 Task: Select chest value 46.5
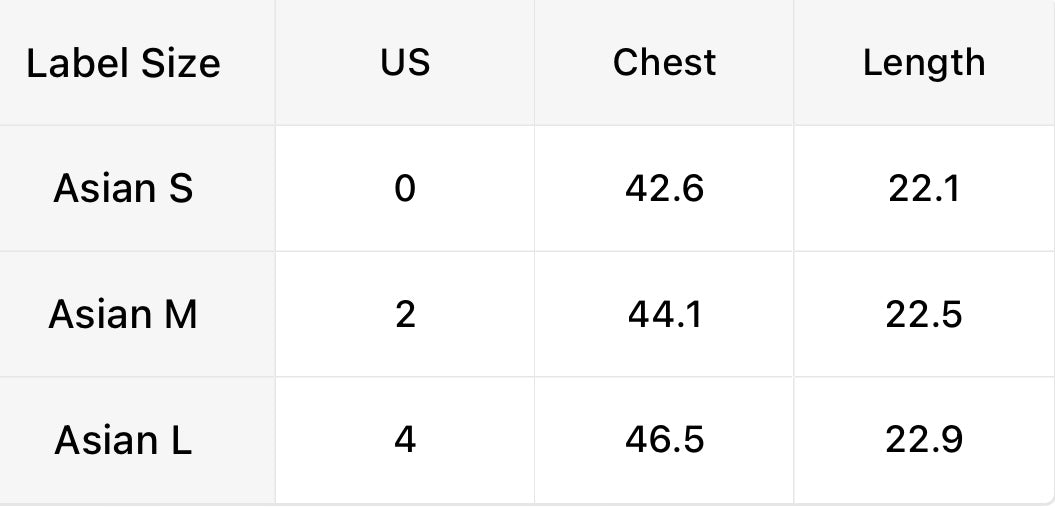tap(664, 440)
